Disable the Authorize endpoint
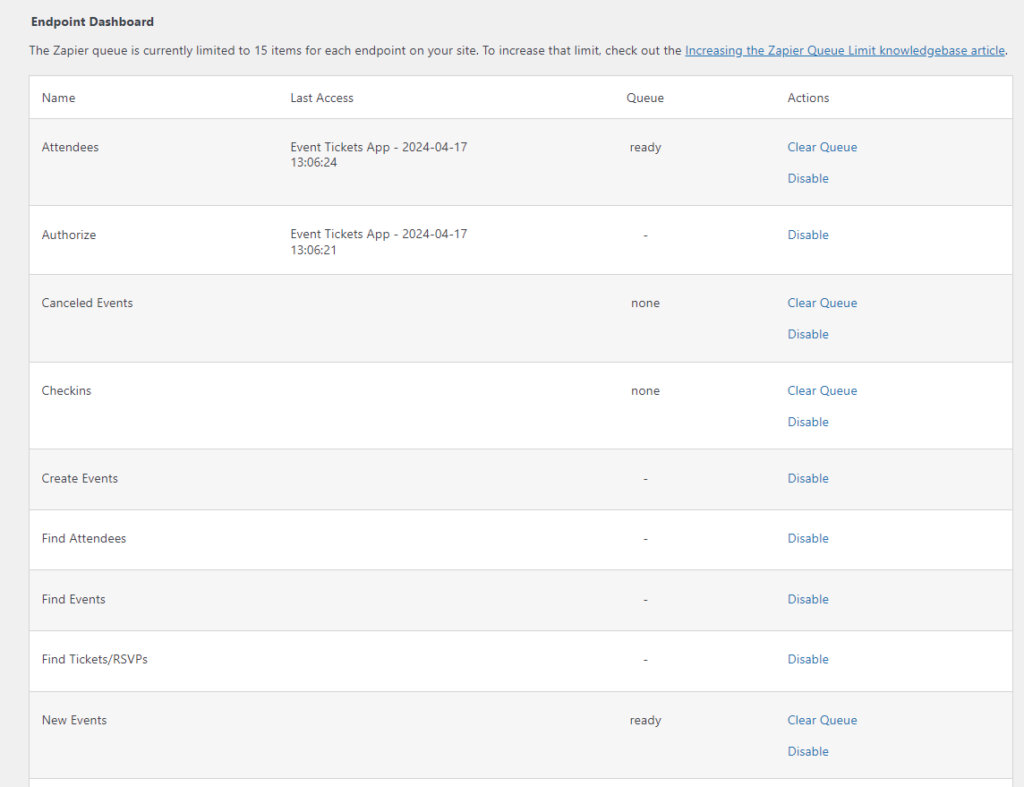Screen dimensions: 1024x787 pos(808,234)
